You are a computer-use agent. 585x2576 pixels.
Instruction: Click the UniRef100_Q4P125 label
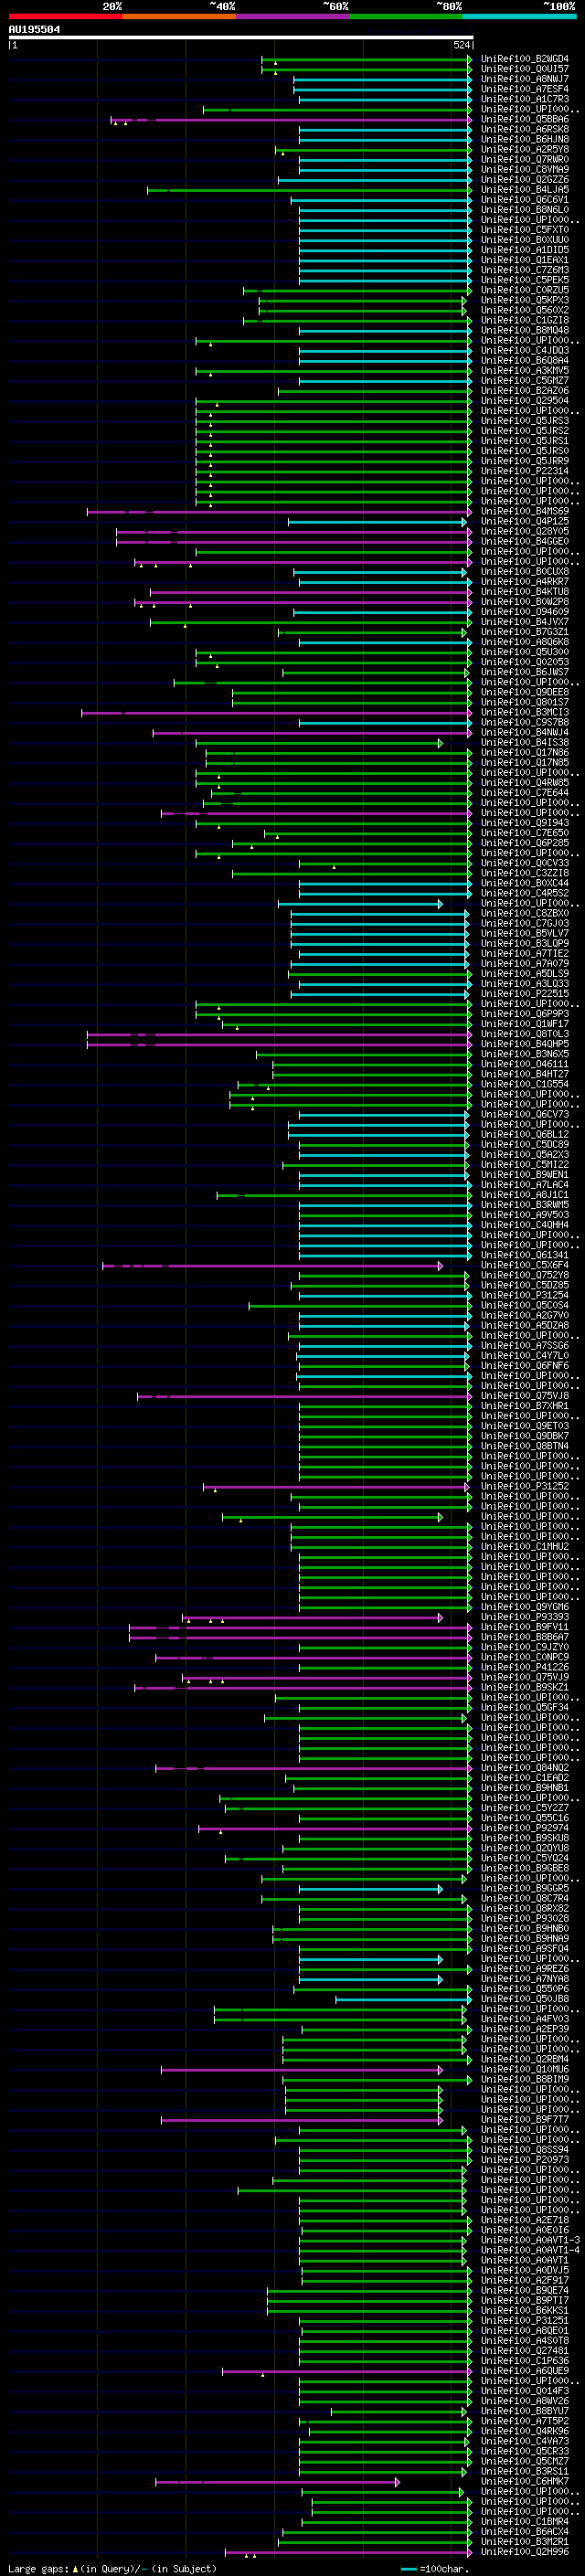[524, 521]
